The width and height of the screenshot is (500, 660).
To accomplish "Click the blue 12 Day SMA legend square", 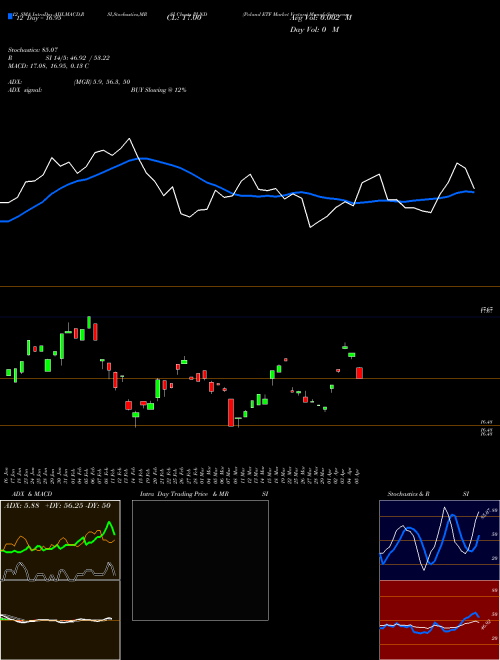I will tap(10, 16).
